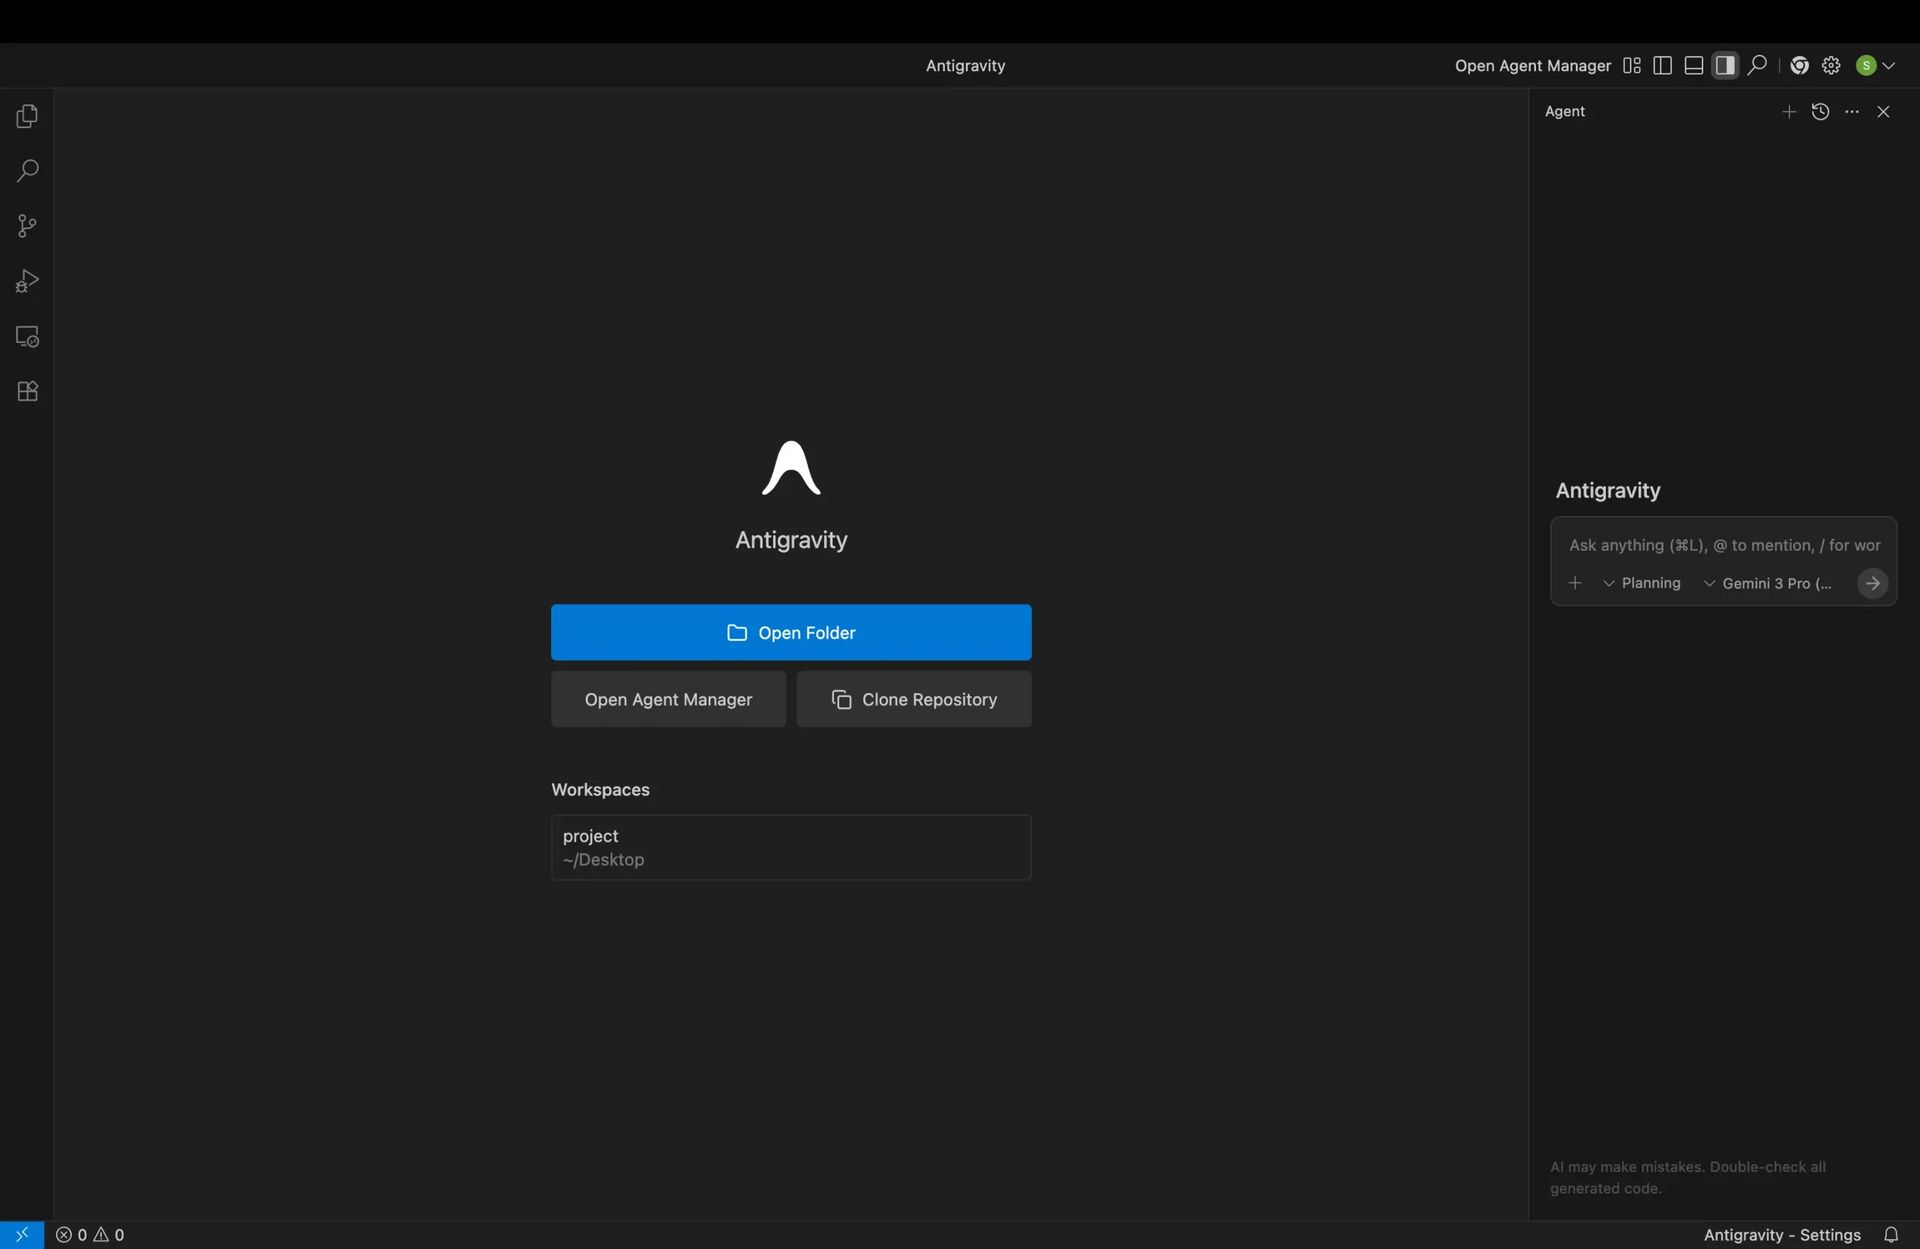Image resolution: width=1920 pixels, height=1249 pixels.
Task: Expand the account menu chevron
Action: click(1888, 65)
